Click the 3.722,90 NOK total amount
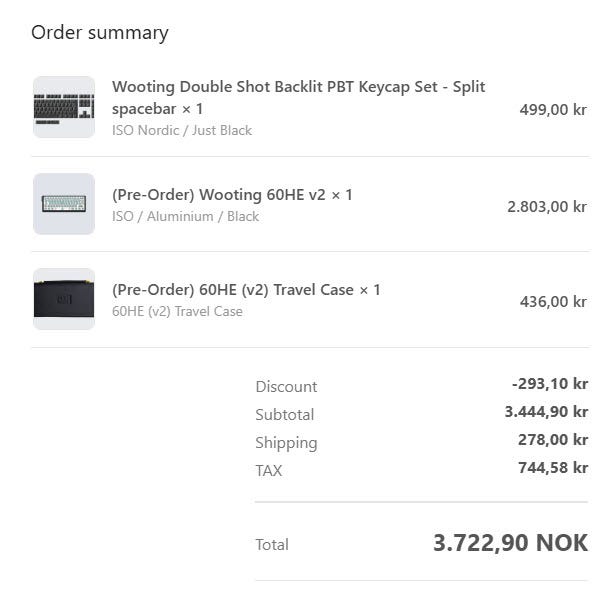 510,543
